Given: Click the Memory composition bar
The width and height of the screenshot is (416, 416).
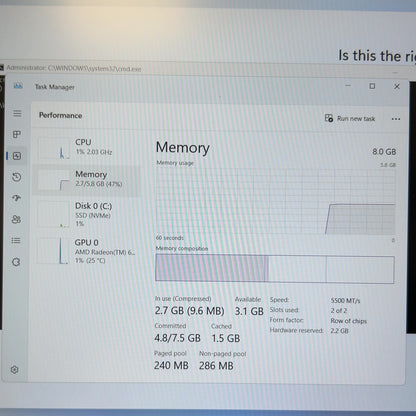Looking at the screenshot, I should 275,268.
